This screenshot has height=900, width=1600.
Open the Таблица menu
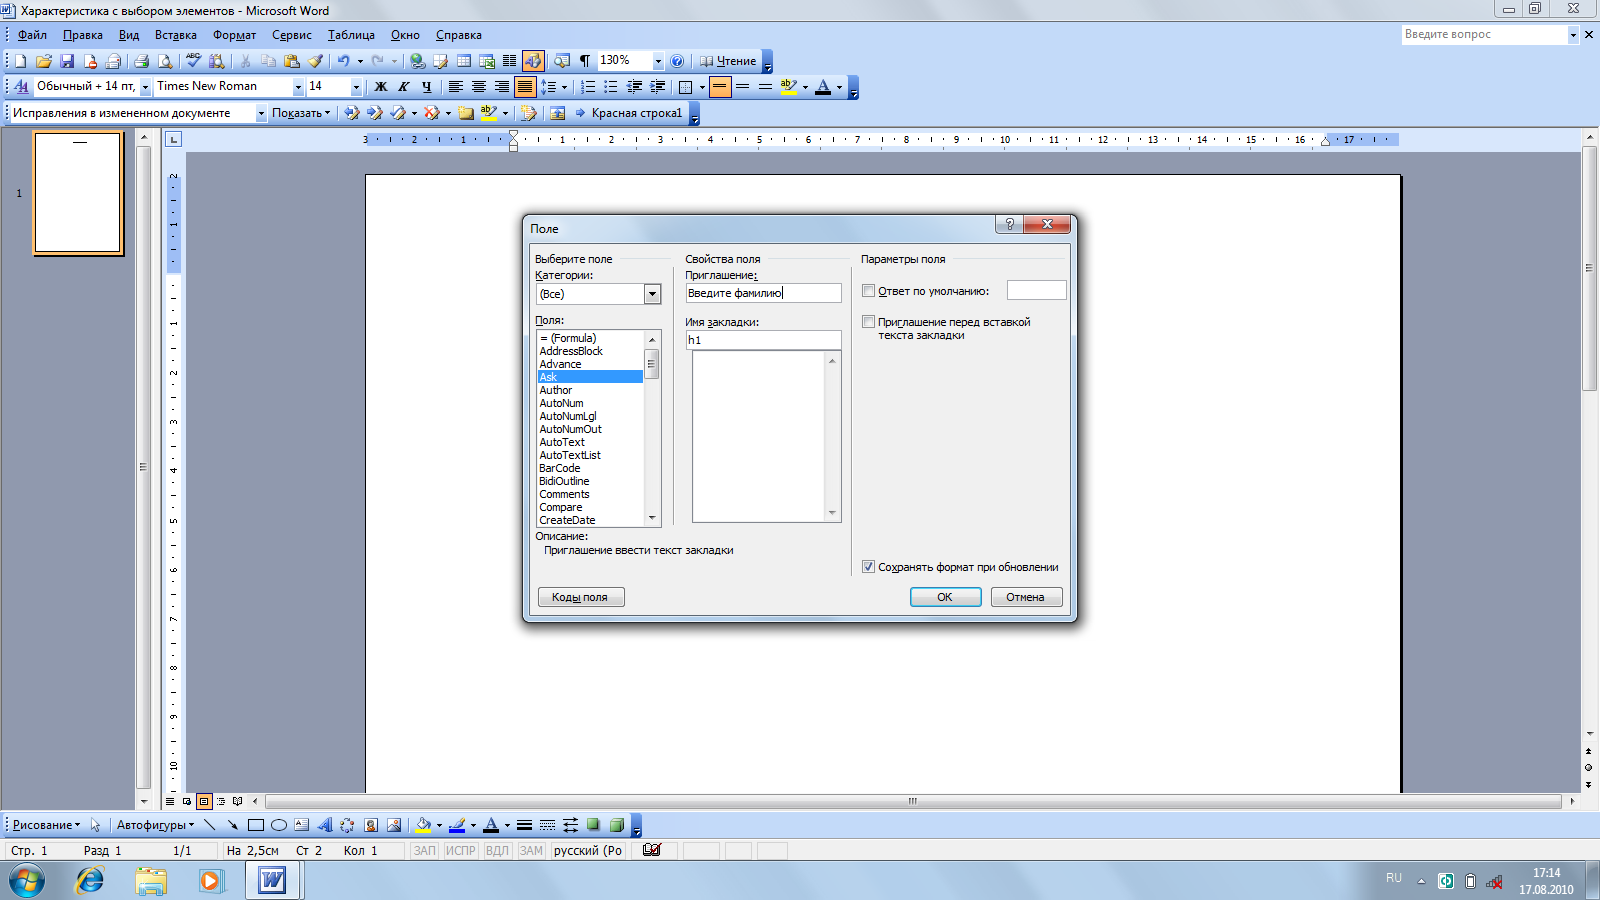pyautogui.click(x=351, y=35)
